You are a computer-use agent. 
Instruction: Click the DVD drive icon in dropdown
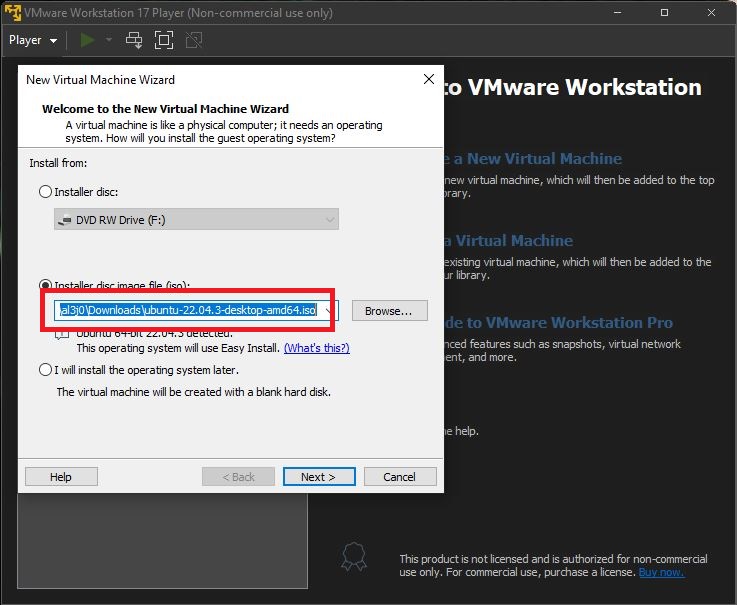(x=64, y=220)
